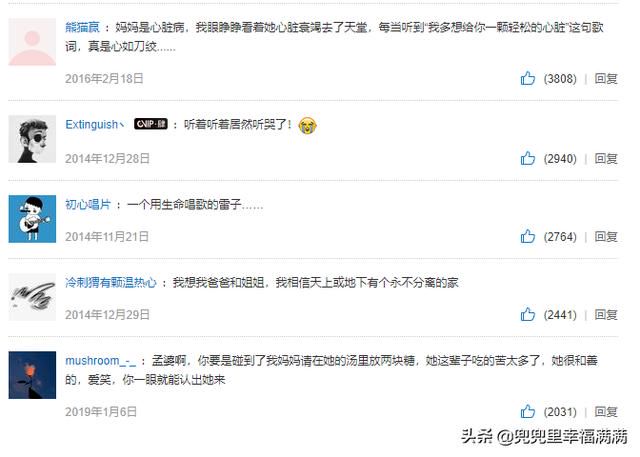Image resolution: width=640 pixels, height=457 pixels.
Task: Click the VIP badge next to Extinguish
Action: point(151,124)
